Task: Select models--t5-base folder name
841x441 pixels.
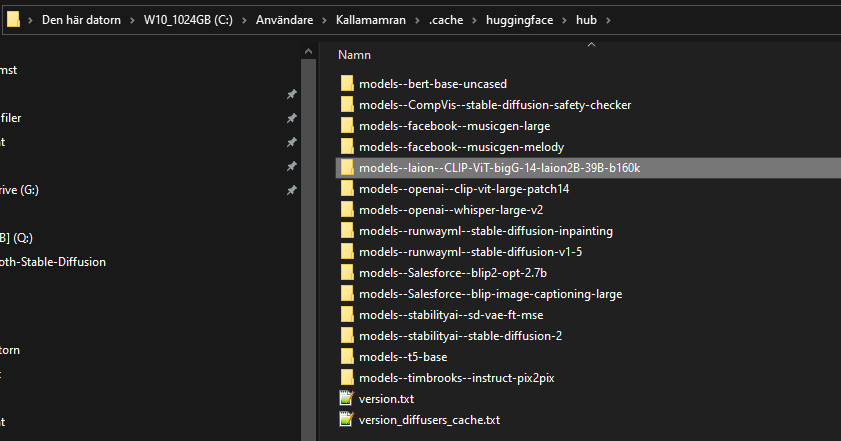Action: click(x=403, y=356)
